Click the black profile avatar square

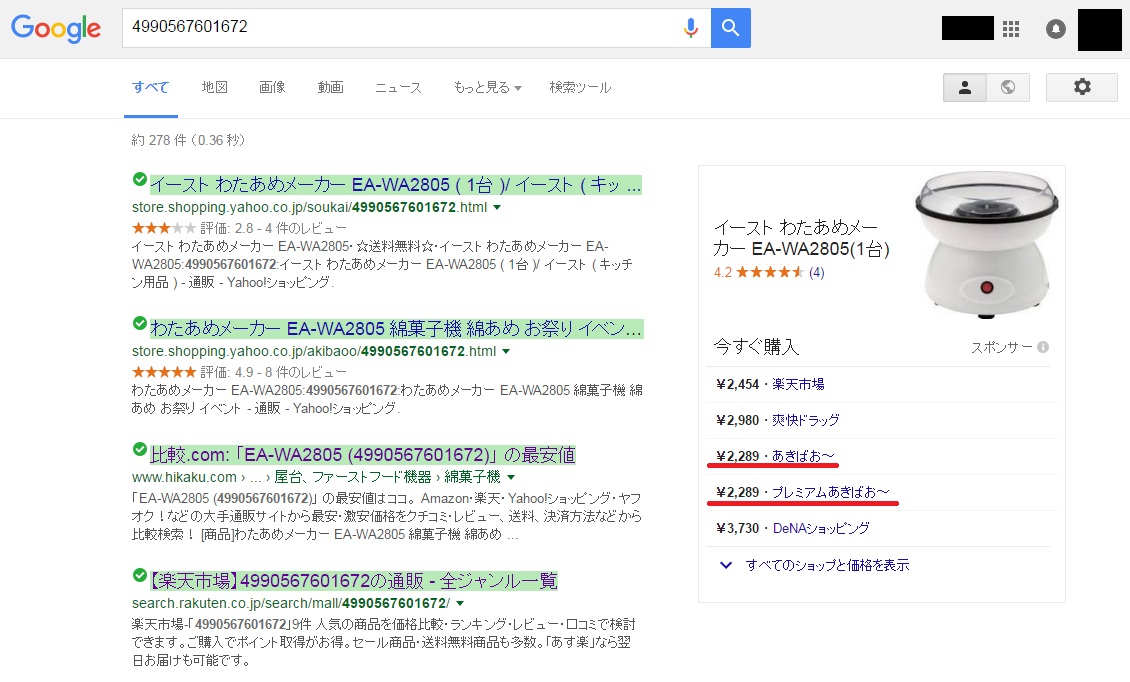pyautogui.click(x=1100, y=29)
